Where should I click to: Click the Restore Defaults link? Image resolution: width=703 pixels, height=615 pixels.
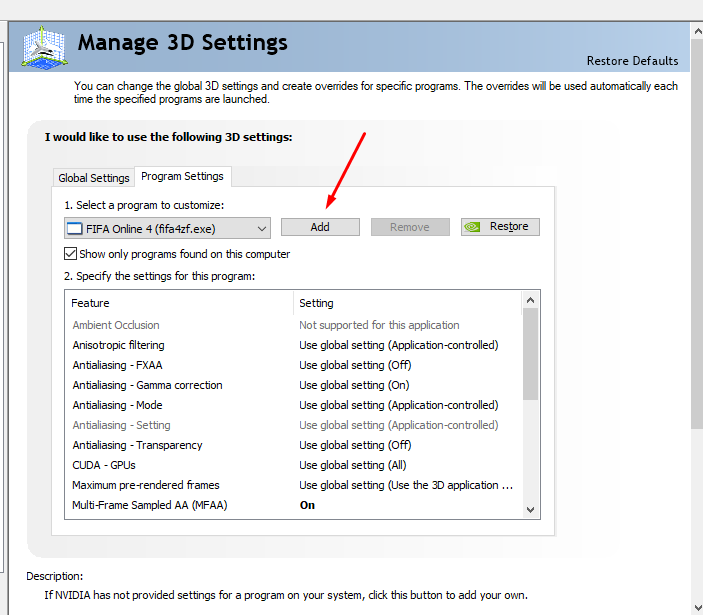[632, 61]
